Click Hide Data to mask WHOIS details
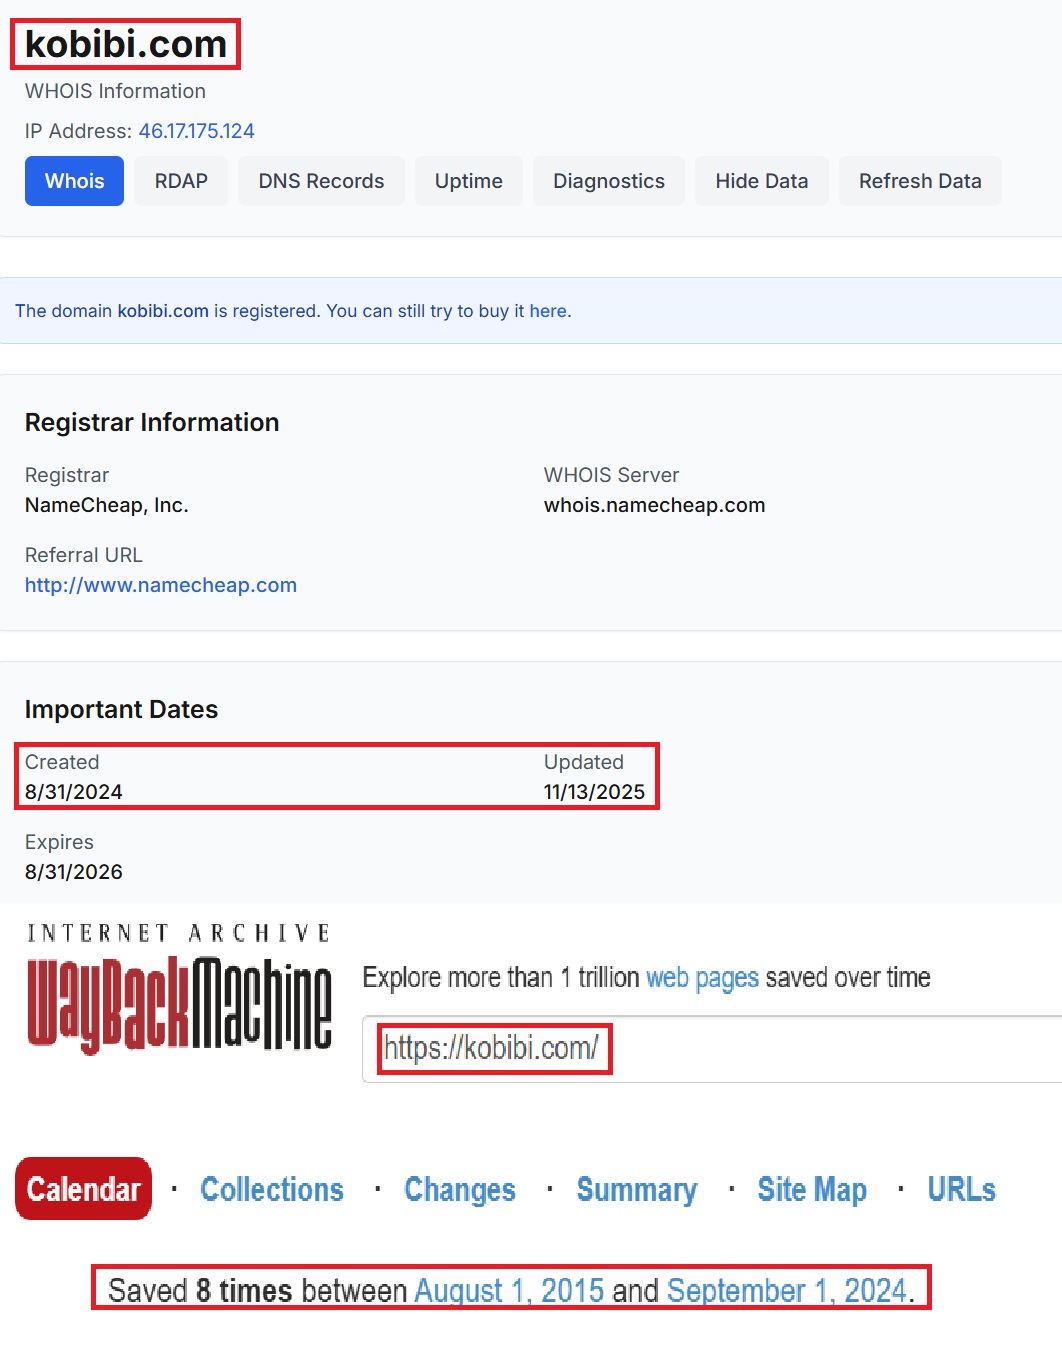 tap(761, 181)
